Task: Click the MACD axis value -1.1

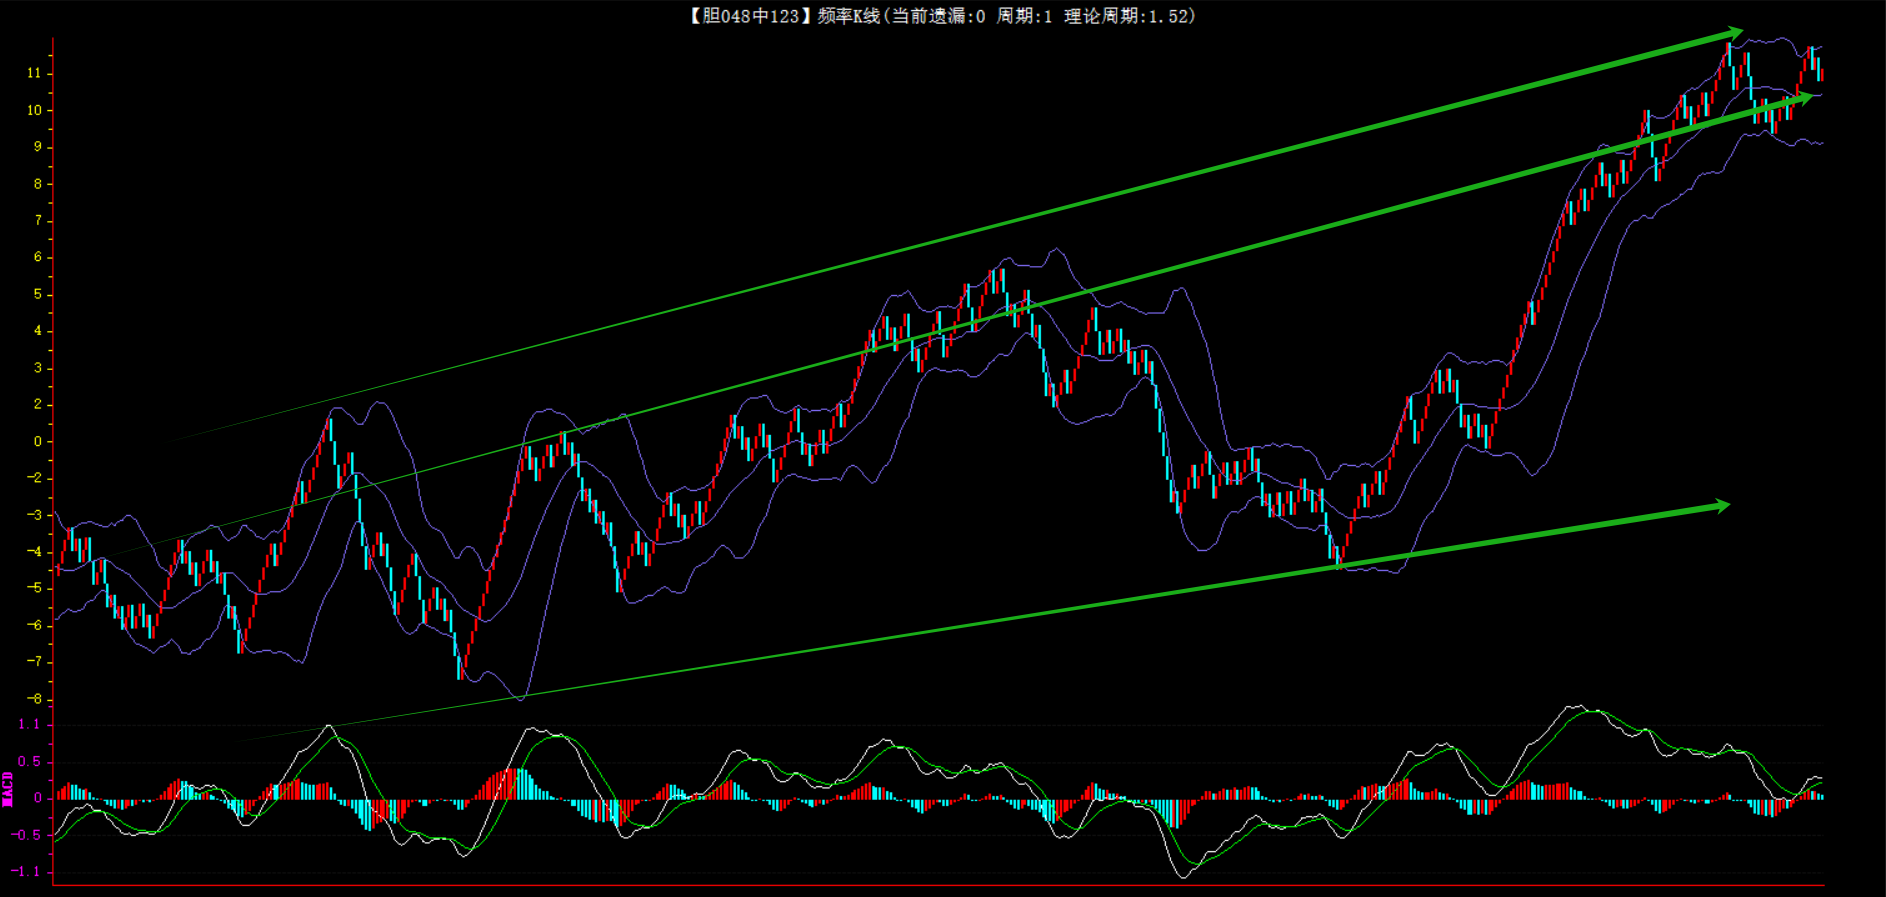Action: 26,872
